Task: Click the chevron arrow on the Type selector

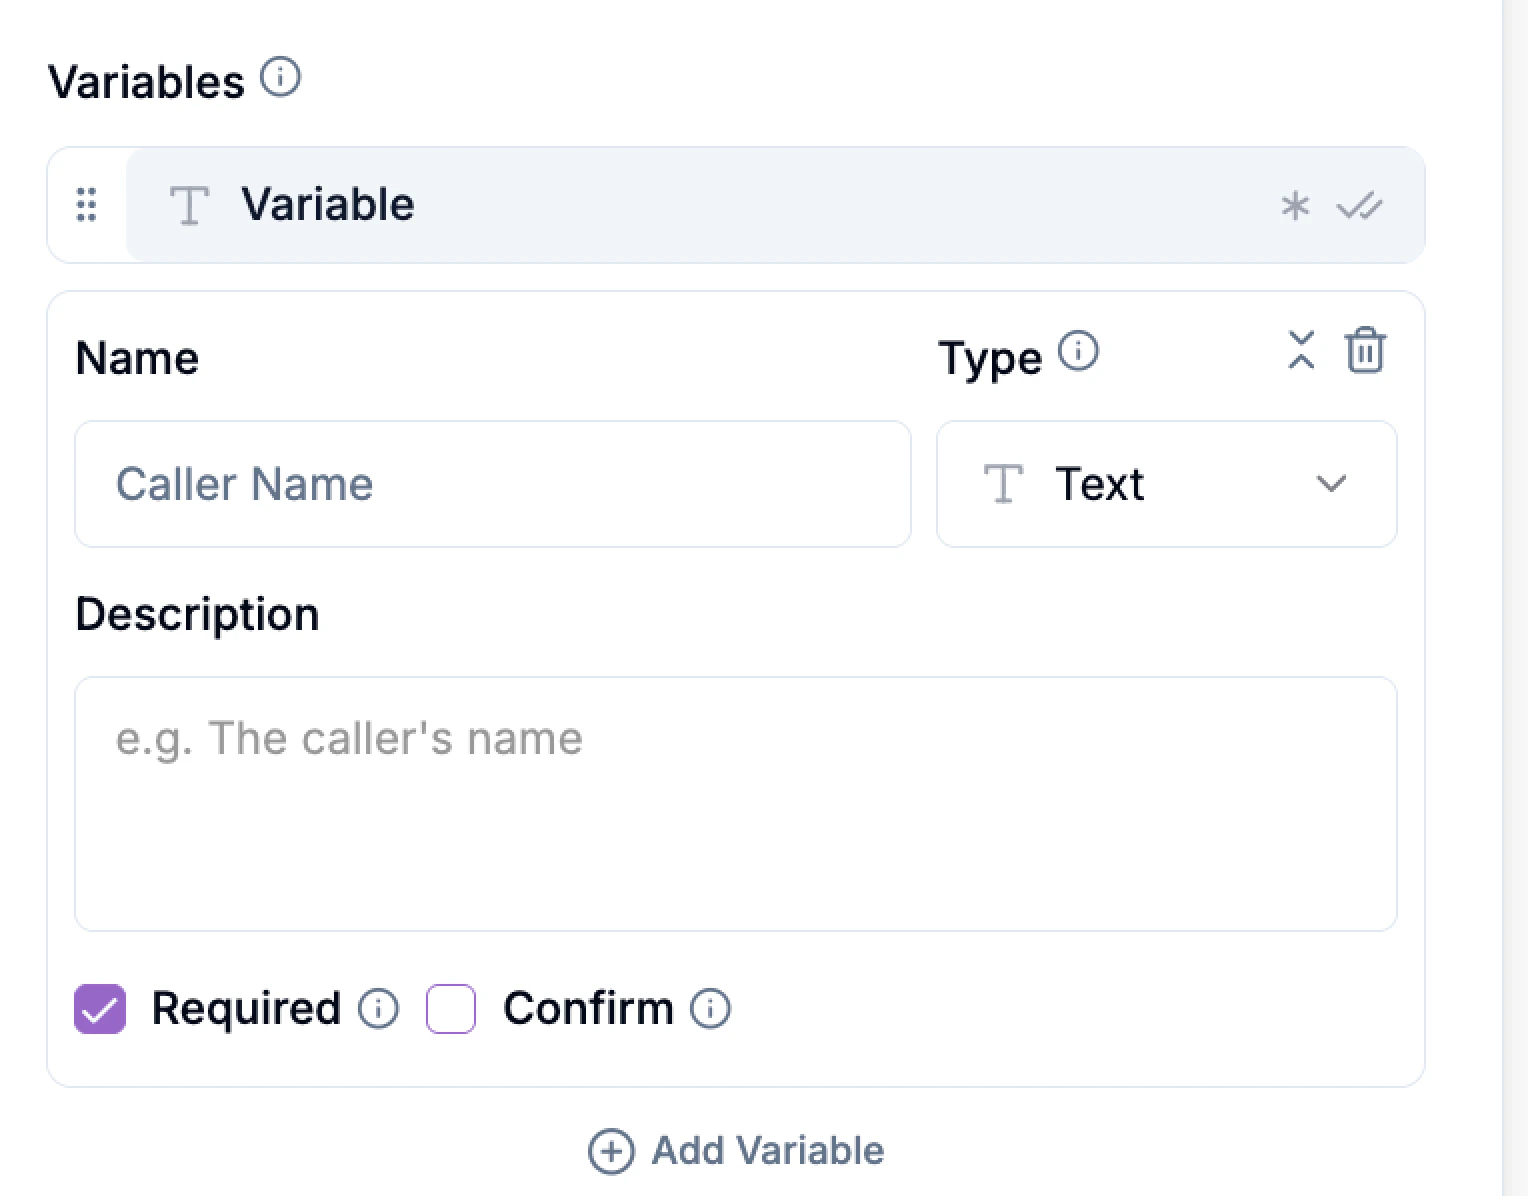Action: click(x=1331, y=484)
